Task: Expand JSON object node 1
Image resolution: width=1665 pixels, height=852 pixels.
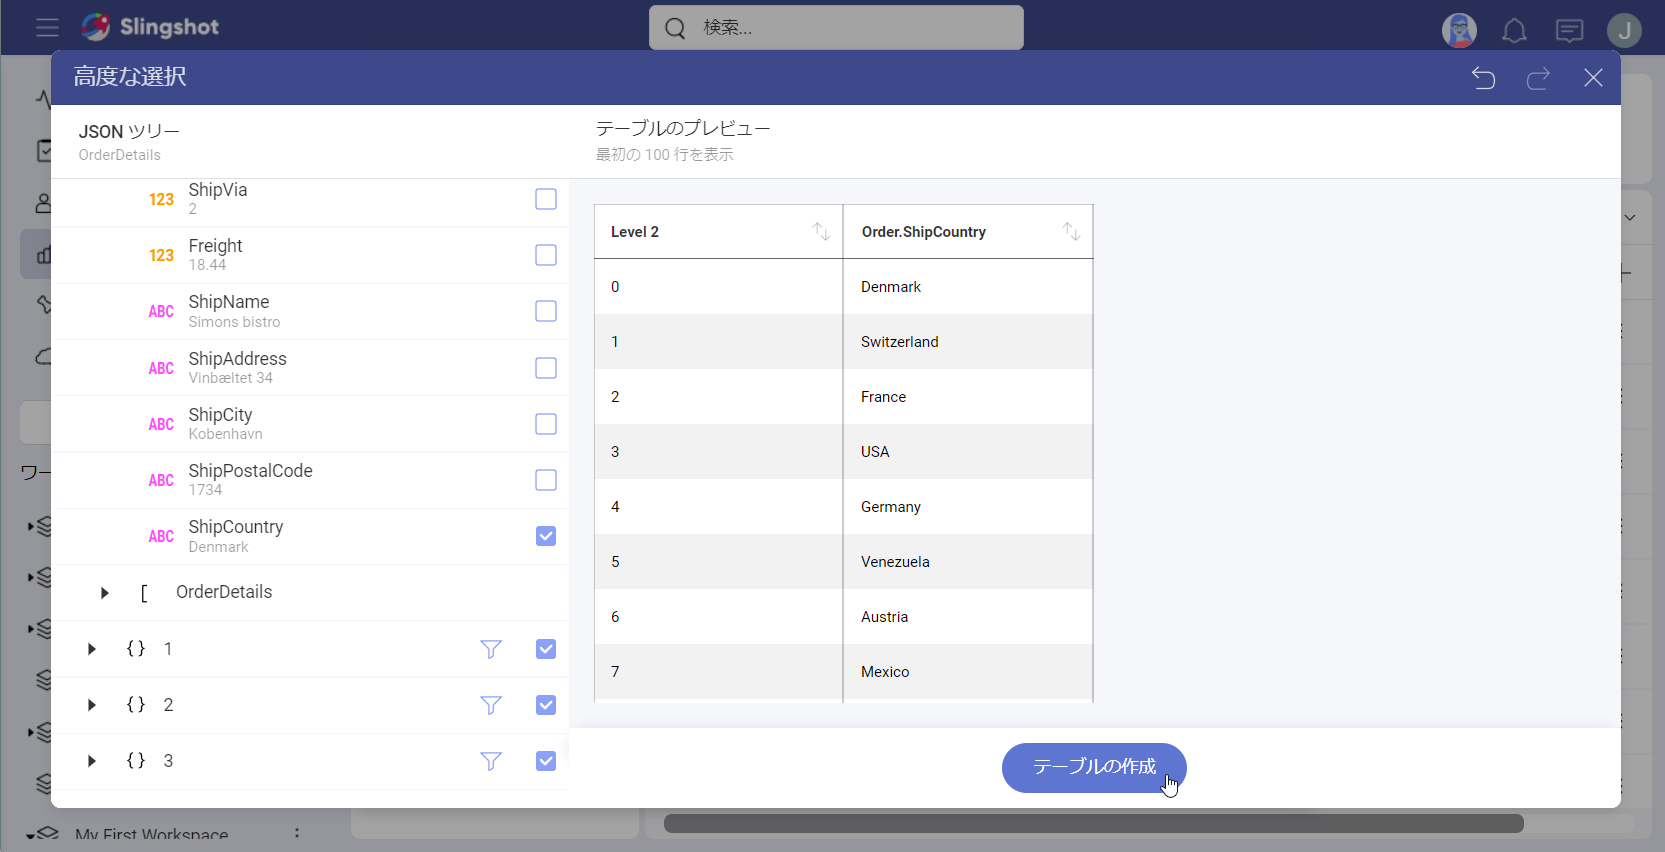Action: [92, 649]
